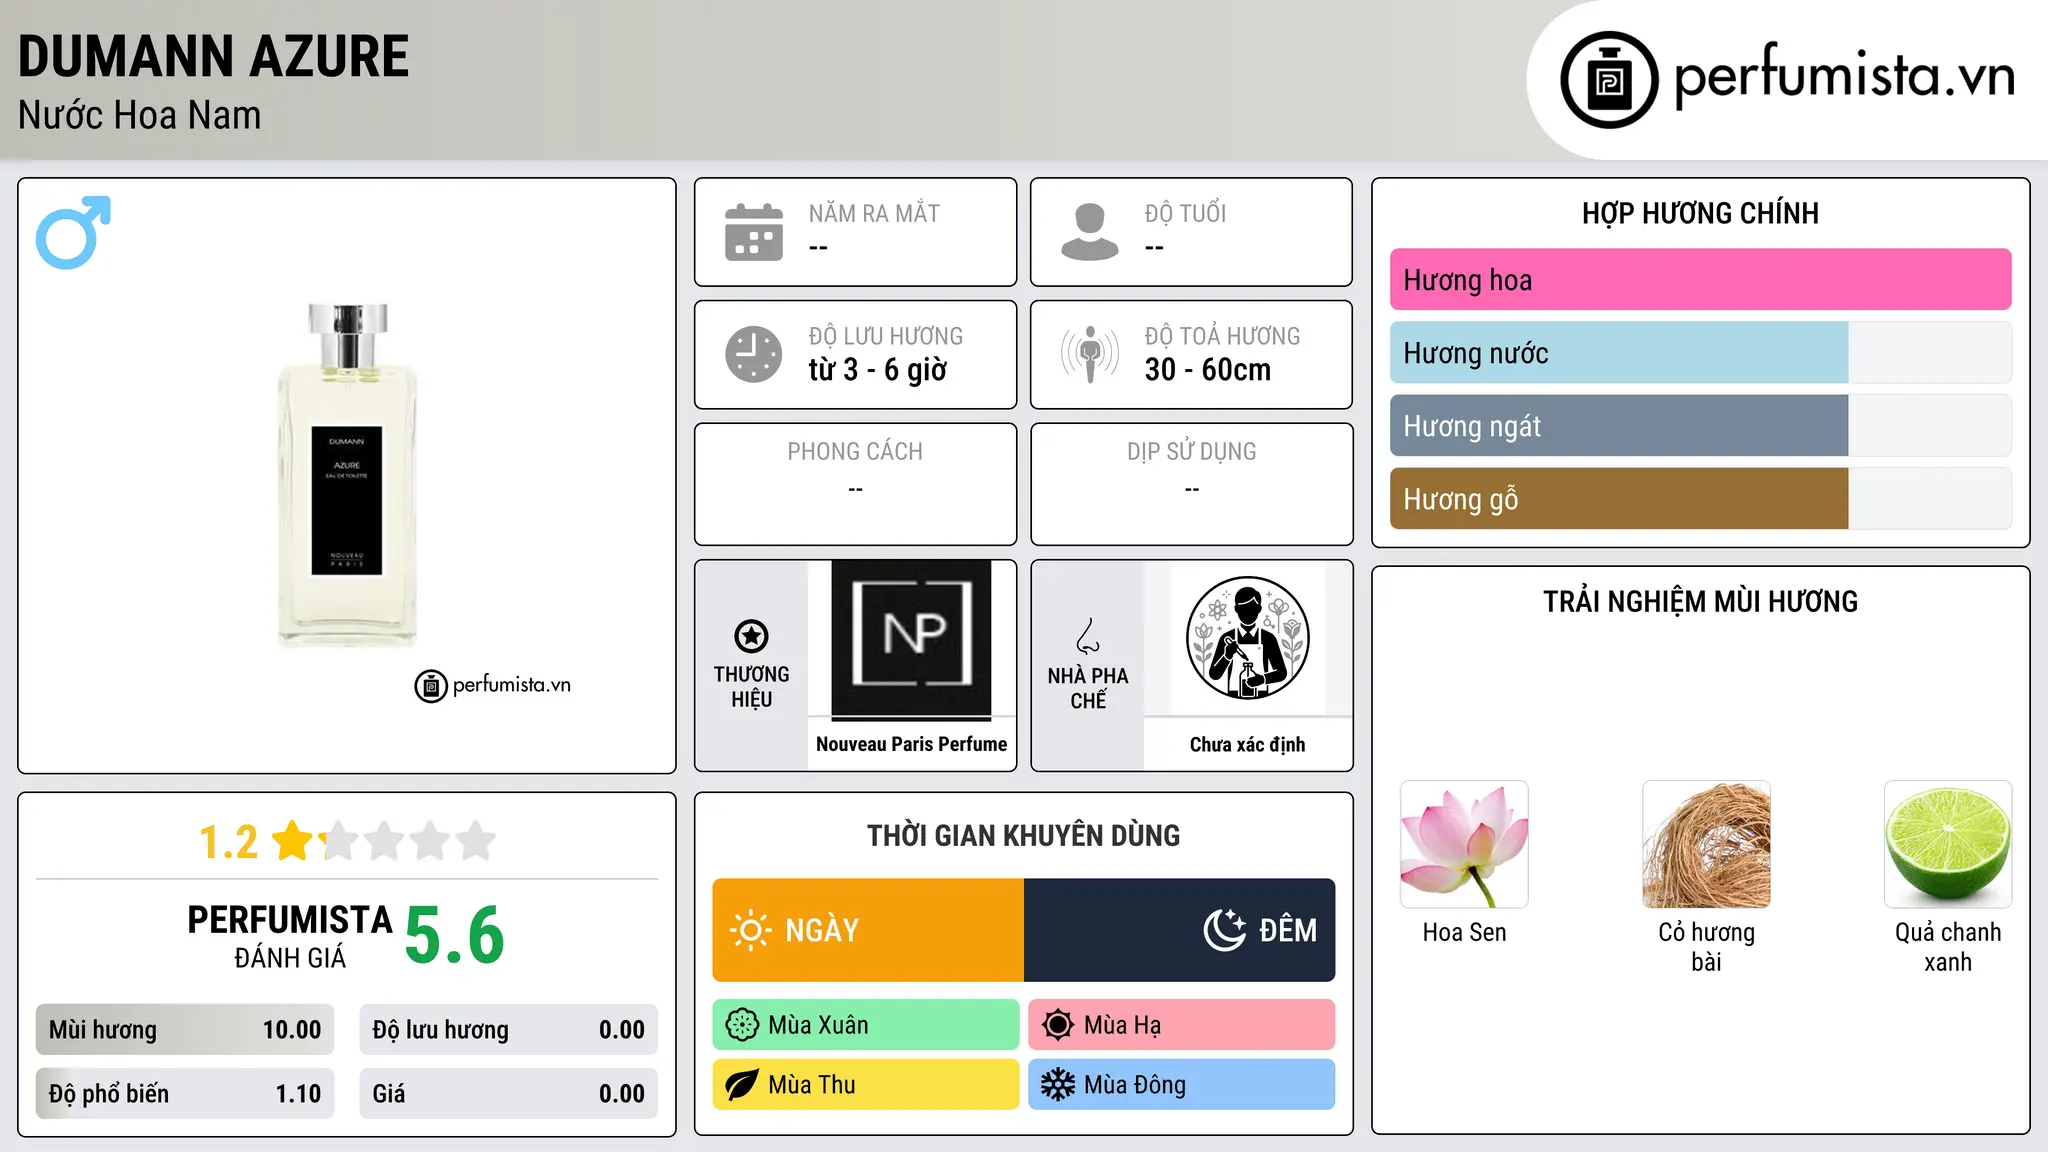The width and height of the screenshot is (2048, 1152).
Task: Click the TRẢI NGHIỆM MÙI HƯƠNG heading
Action: click(x=1700, y=601)
